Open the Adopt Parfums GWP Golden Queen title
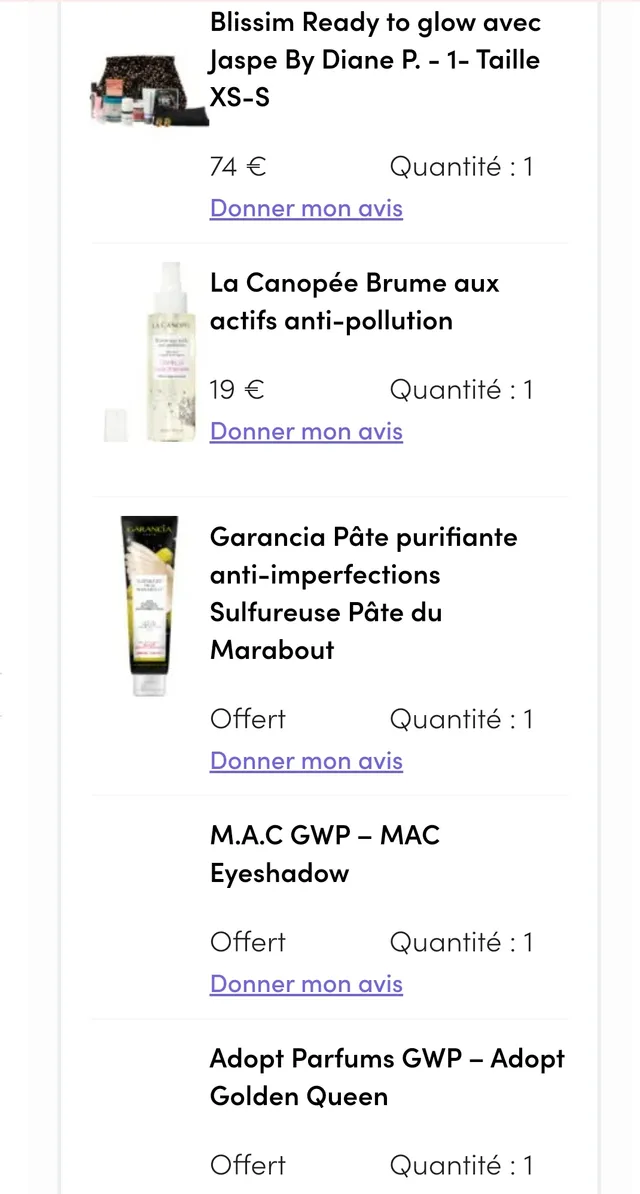The image size is (640, 1194). [x=387, y=1077]
